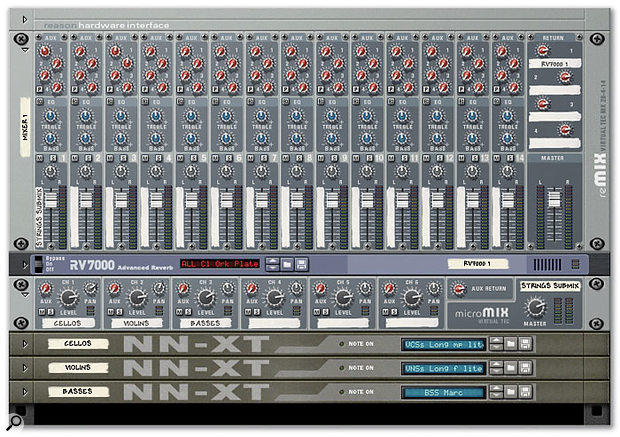
Task: Step to next Violins NN-XT patch
Action: pyautogui.click(x=496, y=372)
